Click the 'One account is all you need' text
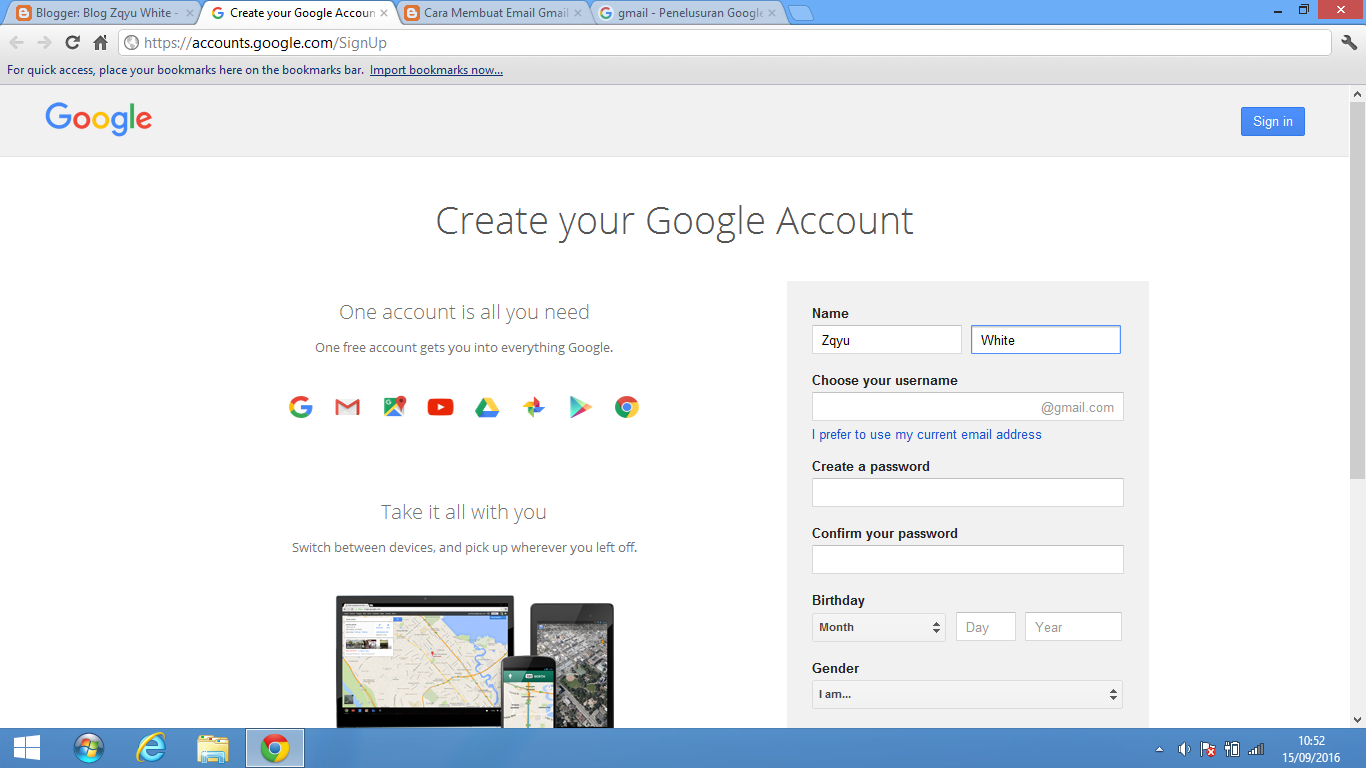This screenshot has width=1366, height=768. coord(464,312)
